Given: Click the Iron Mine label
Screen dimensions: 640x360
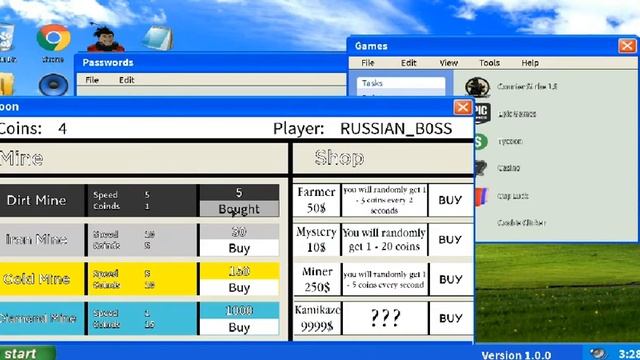Looking at the screenshot, I should pos(37,240).
